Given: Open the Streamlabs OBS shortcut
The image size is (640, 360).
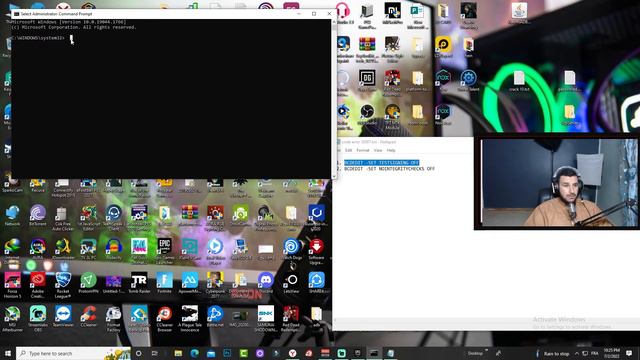Looking at the screenshot, I should [x=38, y=318].
